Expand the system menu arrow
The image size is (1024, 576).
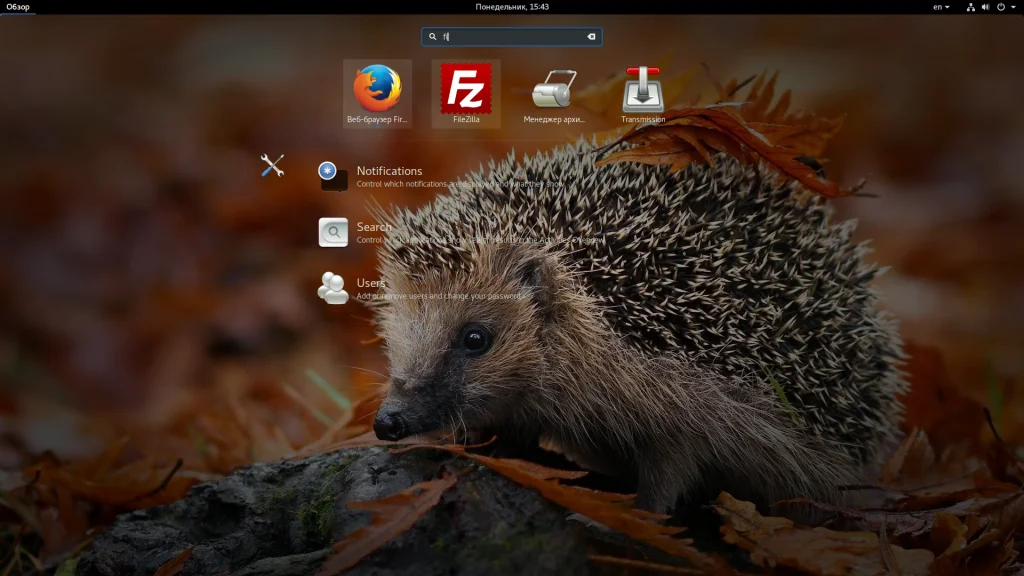click(x=1013, y=7)
